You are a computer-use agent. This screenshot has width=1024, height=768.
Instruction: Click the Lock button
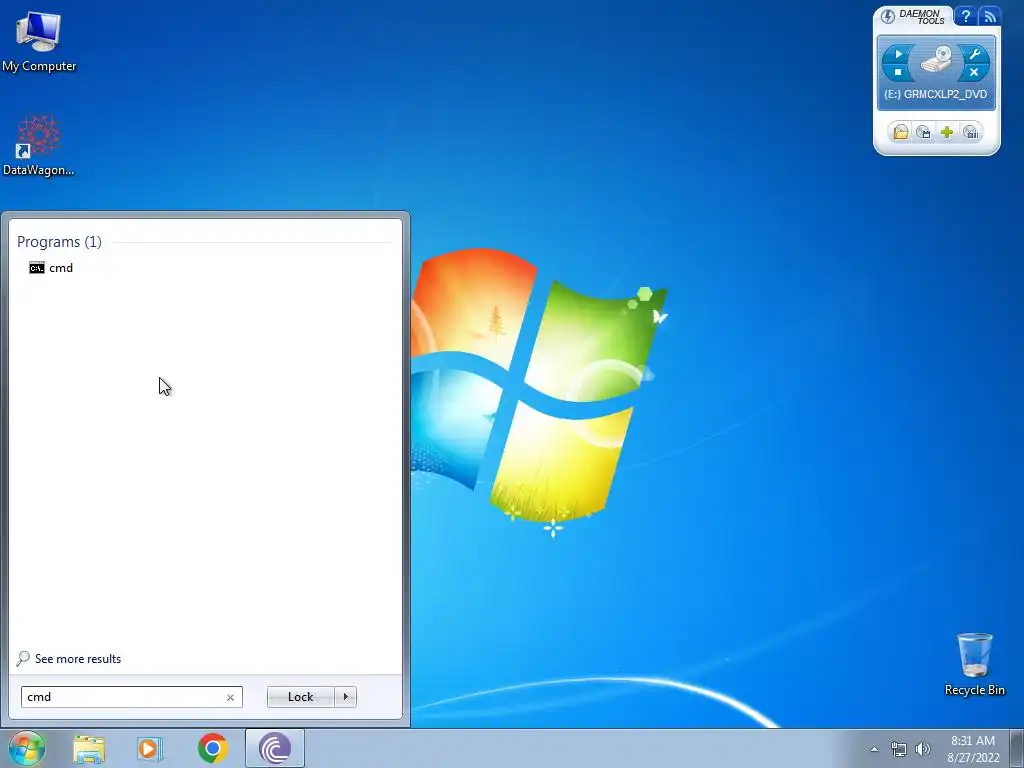[x=300, y=697]
